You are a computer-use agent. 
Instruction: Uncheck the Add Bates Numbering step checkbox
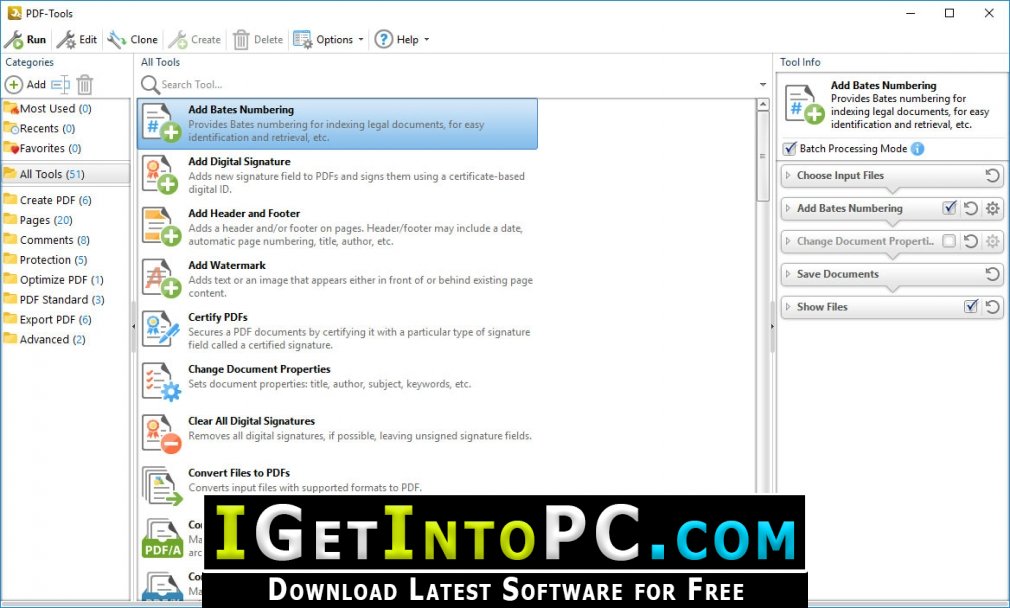(949, 207)
